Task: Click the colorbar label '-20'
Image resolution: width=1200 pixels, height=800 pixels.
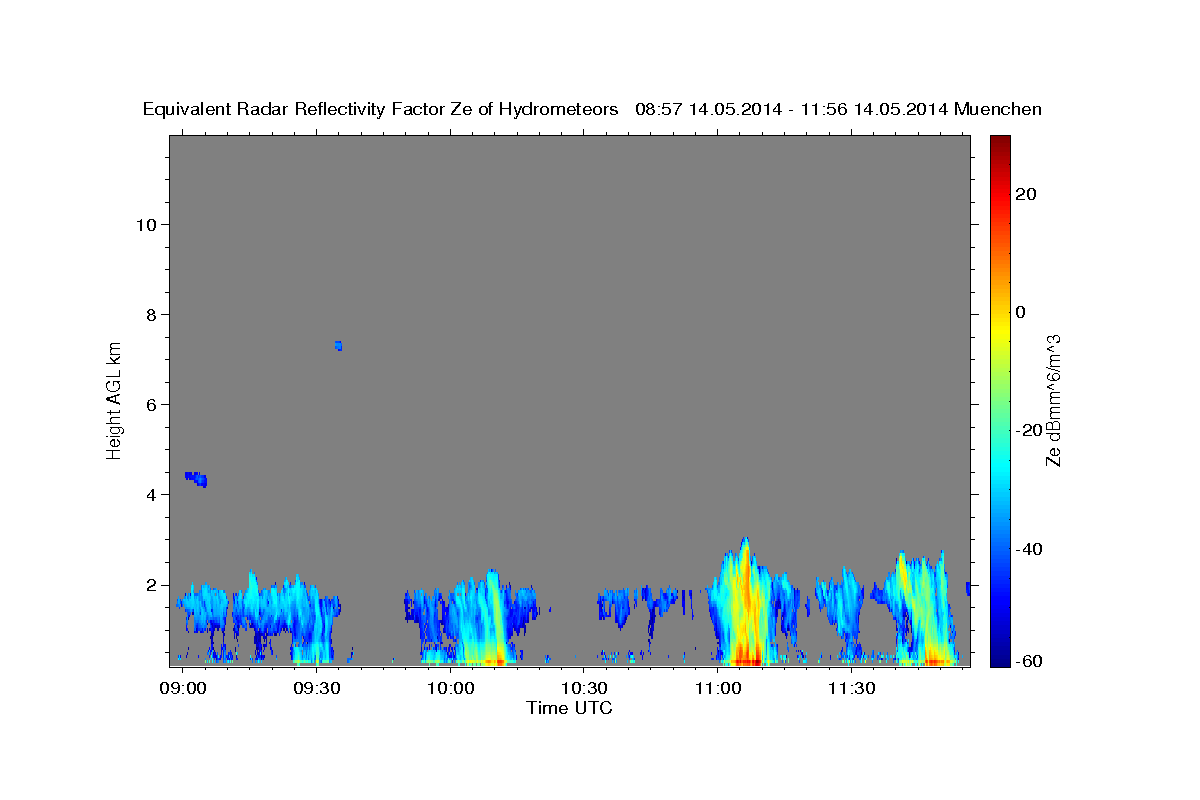Action: pyautogui.click(x=1027, y=430)
